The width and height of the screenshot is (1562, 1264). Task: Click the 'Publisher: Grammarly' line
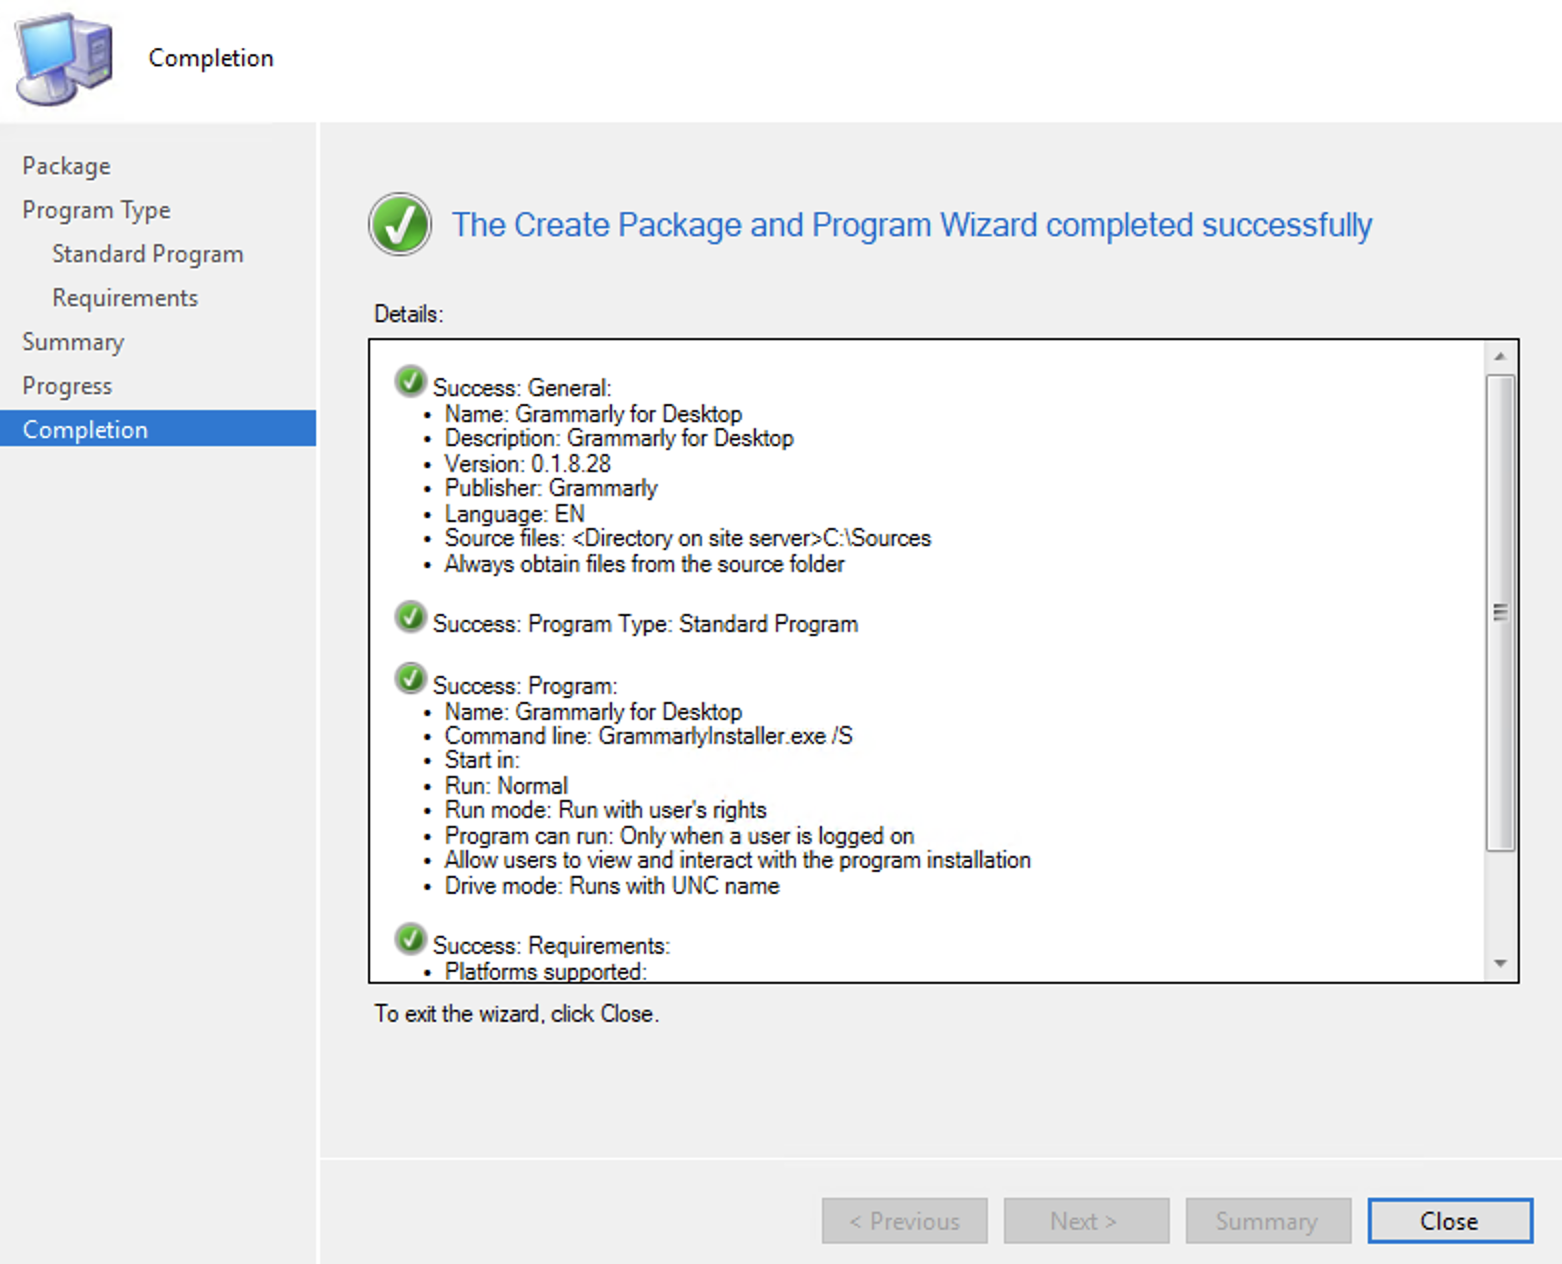551,488
